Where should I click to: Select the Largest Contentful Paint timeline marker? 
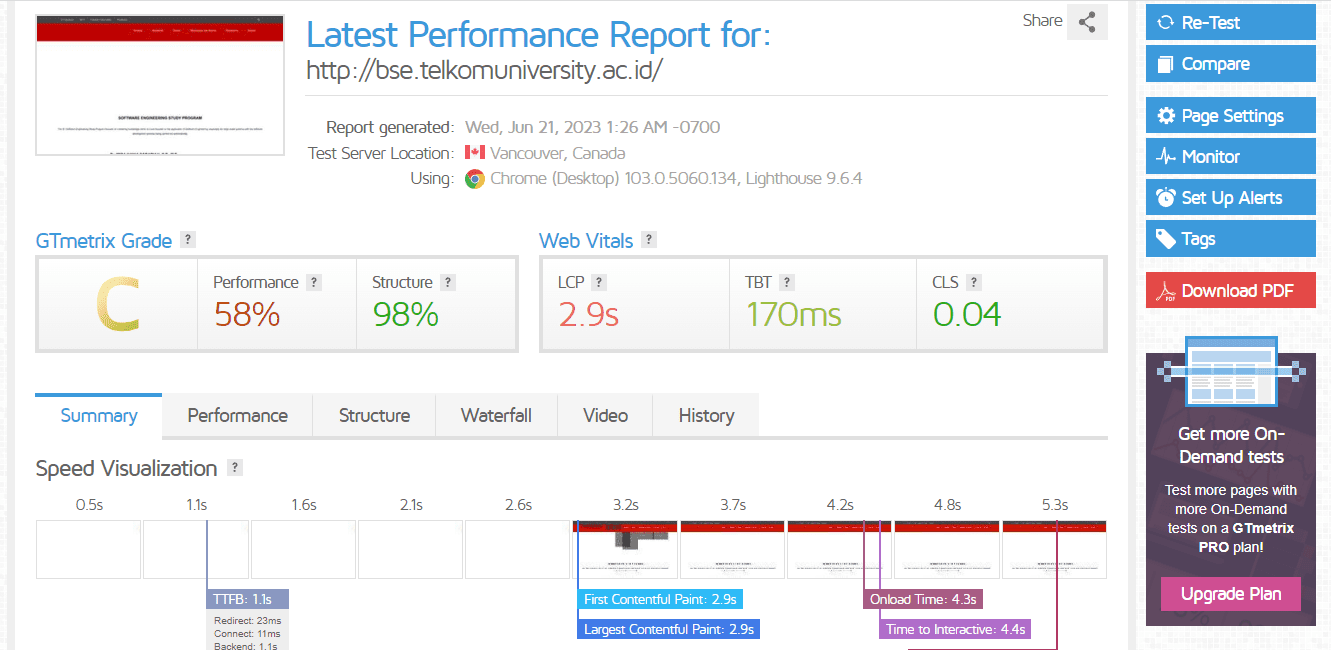click(x=668, y=629)
